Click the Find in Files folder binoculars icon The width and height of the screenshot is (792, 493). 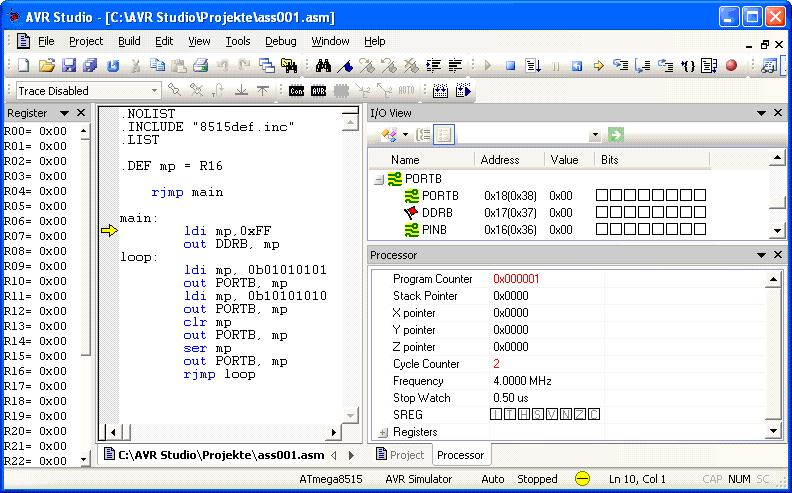click(x=289, y=66)
